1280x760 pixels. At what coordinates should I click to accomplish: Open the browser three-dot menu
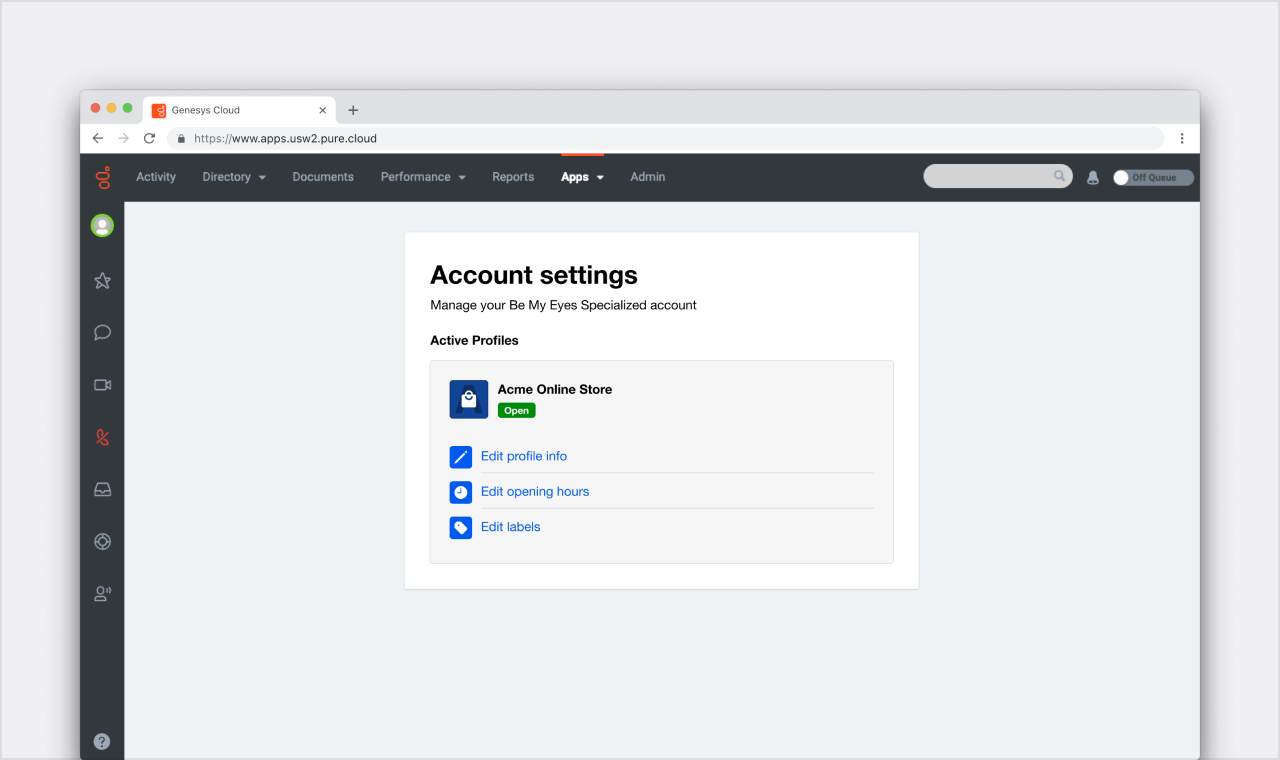(1182, 138)
